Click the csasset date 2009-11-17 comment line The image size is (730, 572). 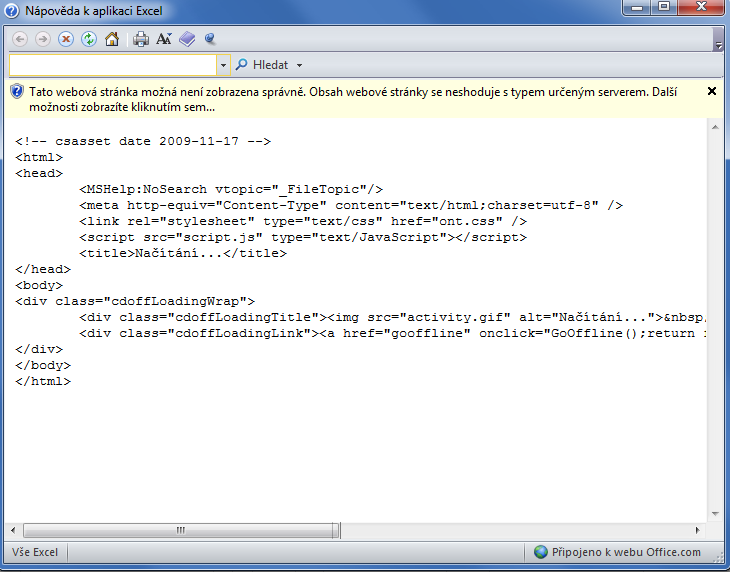(143, 141)
